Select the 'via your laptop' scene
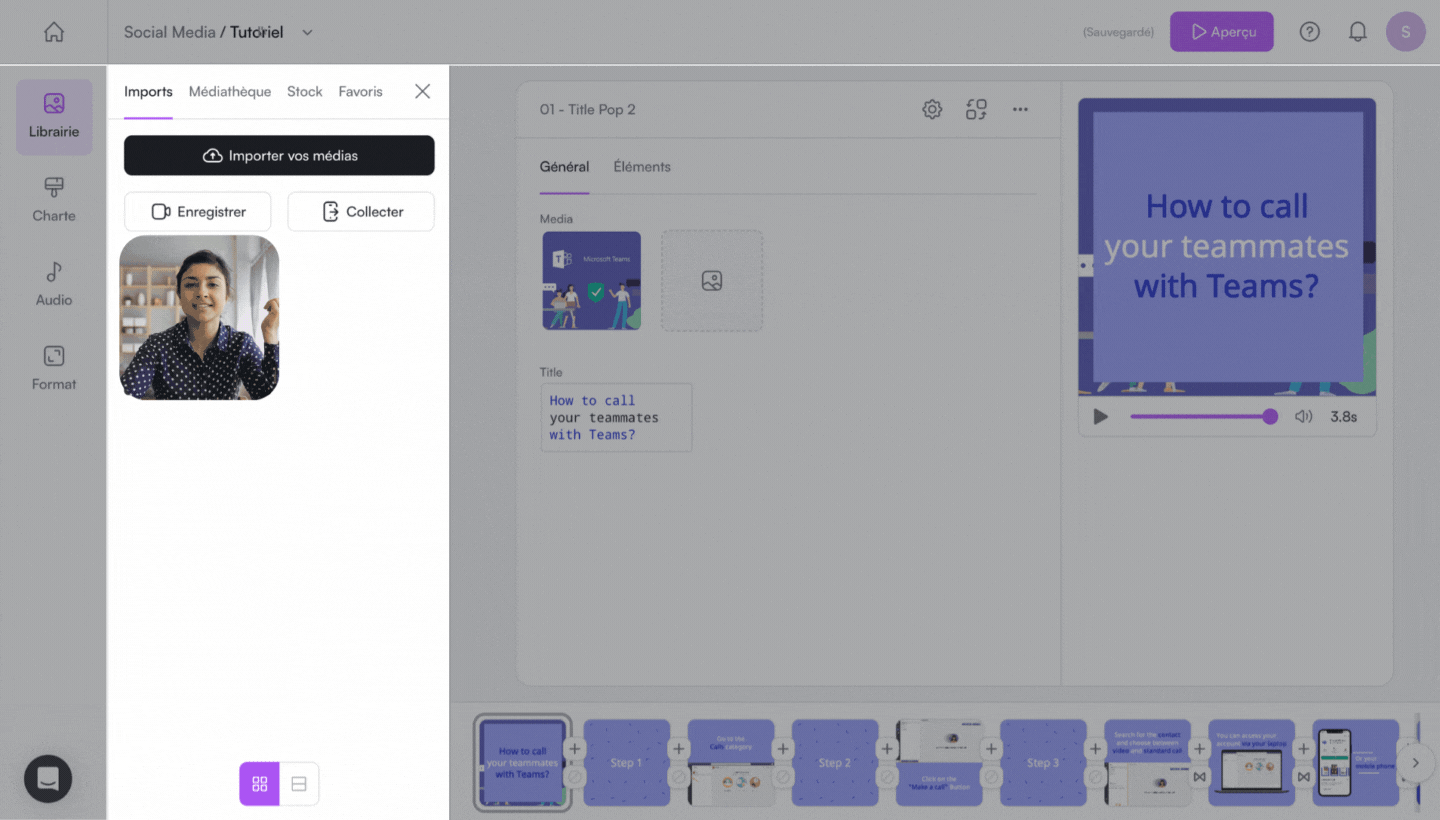Screen dimensions: 1440x820 1251,762
